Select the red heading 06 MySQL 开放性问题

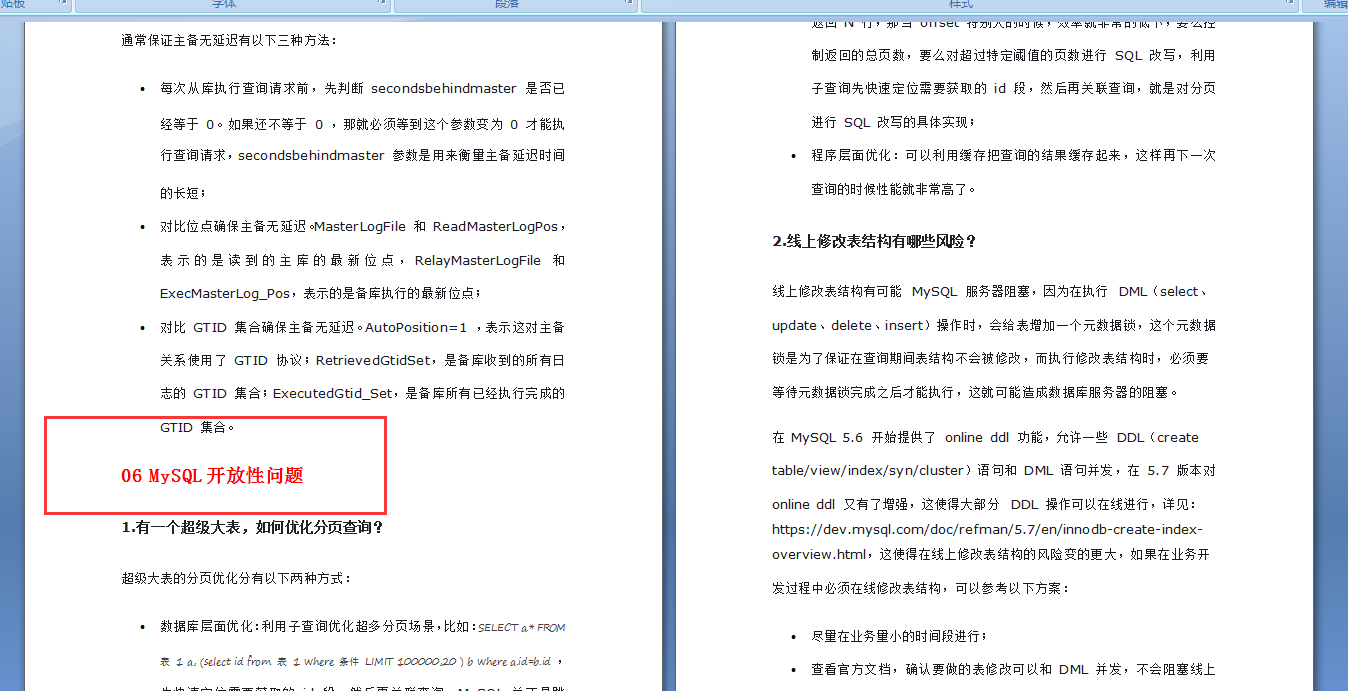213,473
